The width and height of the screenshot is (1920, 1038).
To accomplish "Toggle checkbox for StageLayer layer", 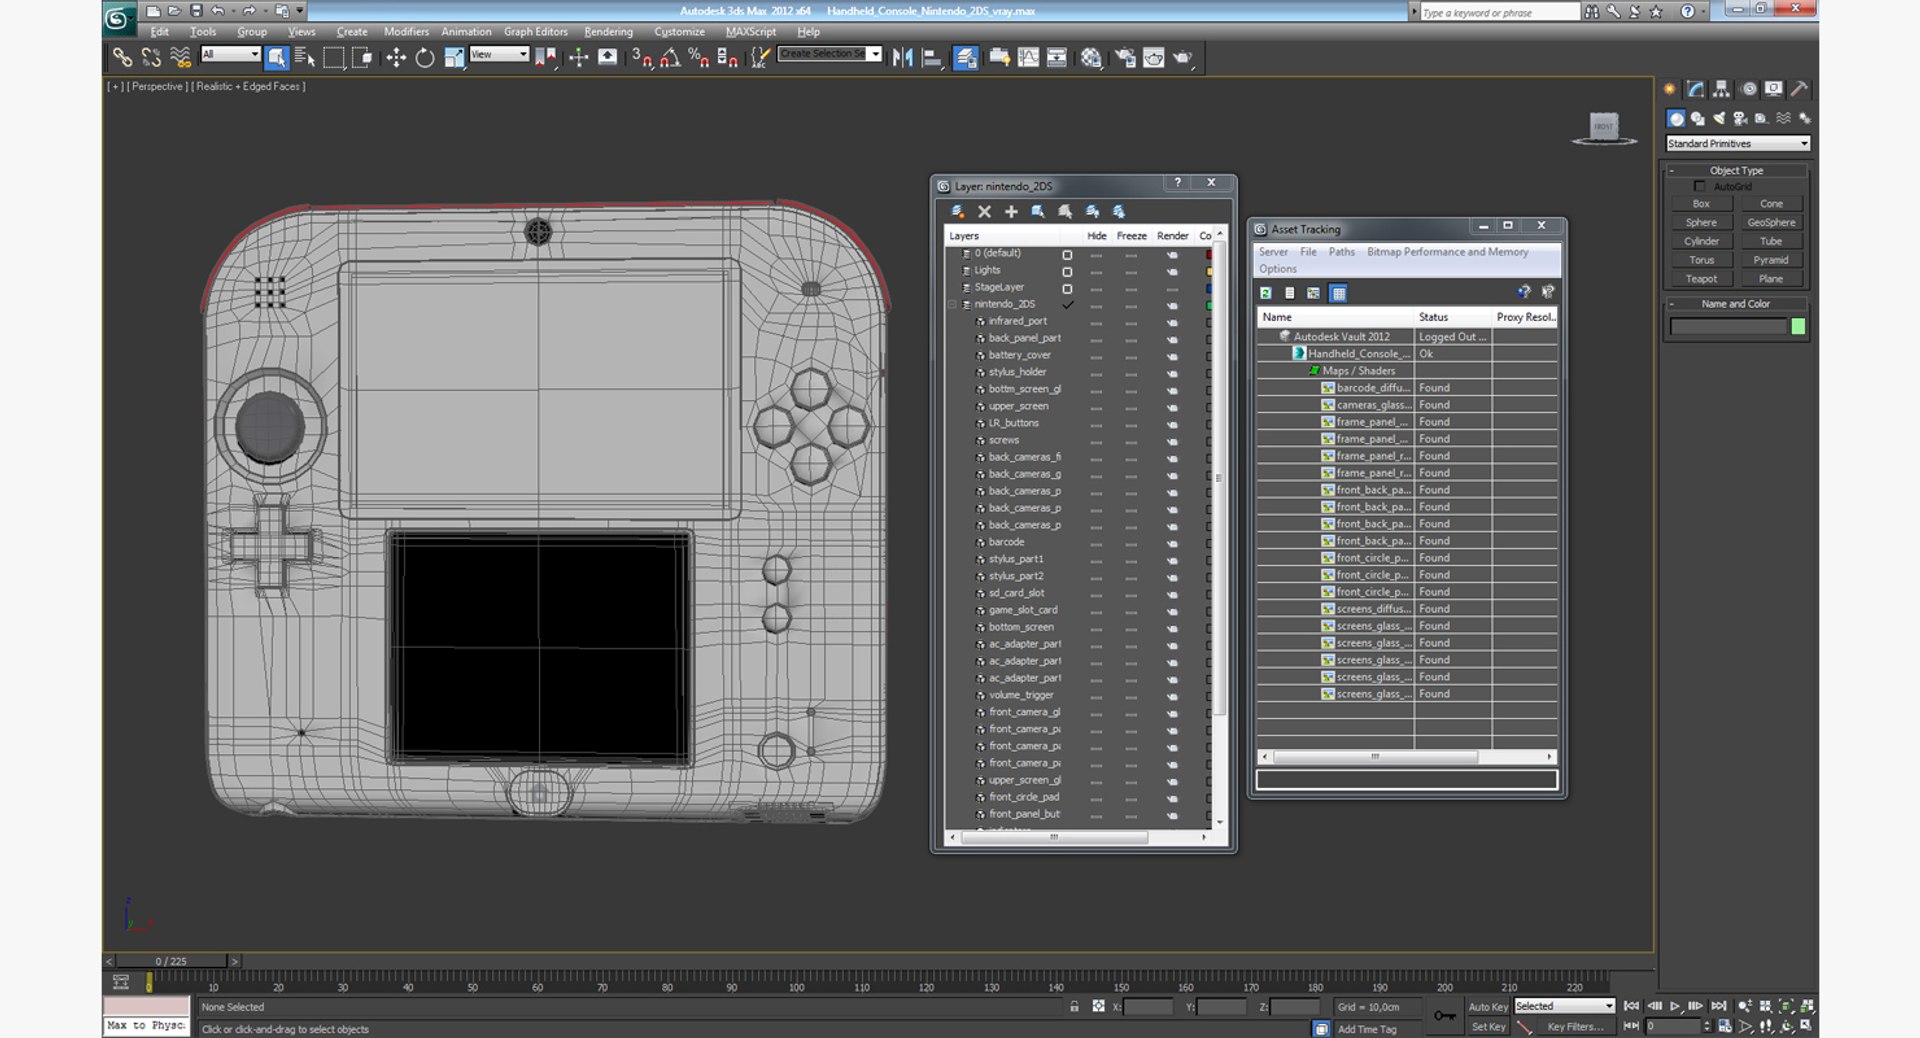I will point(1067,288).
